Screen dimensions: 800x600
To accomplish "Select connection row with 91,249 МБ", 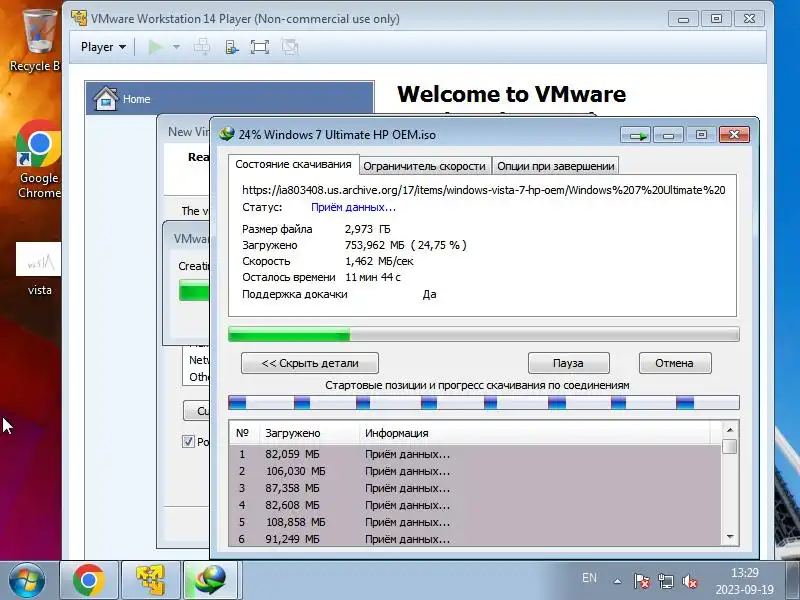I will point(475,539).
